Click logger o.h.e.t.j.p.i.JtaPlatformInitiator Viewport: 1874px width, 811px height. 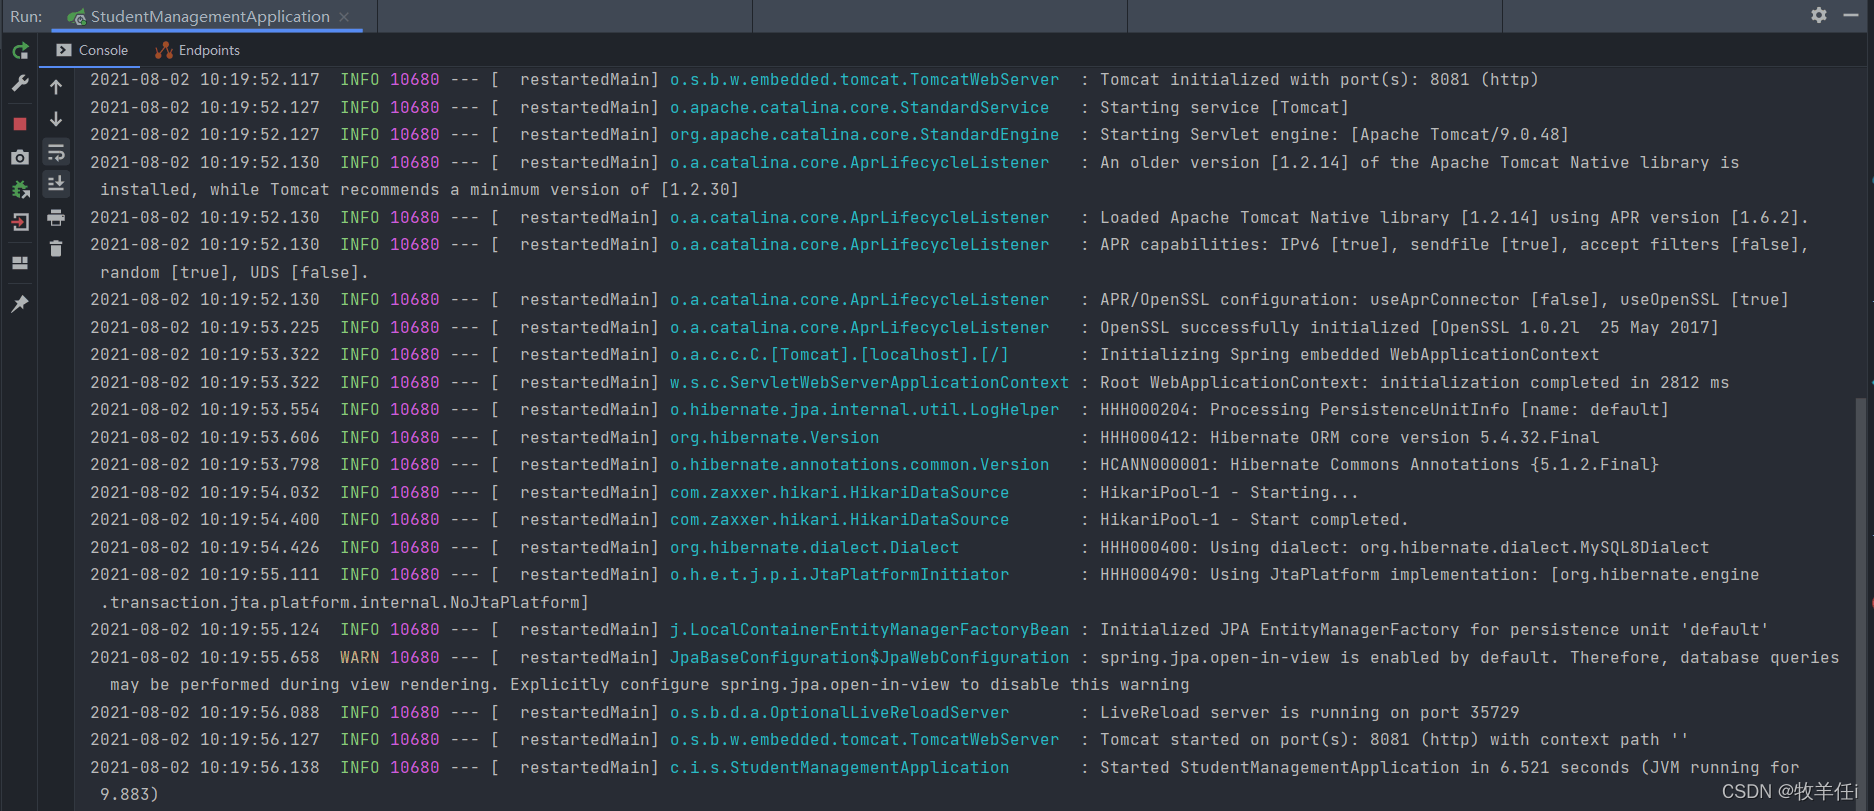(839, 574)
